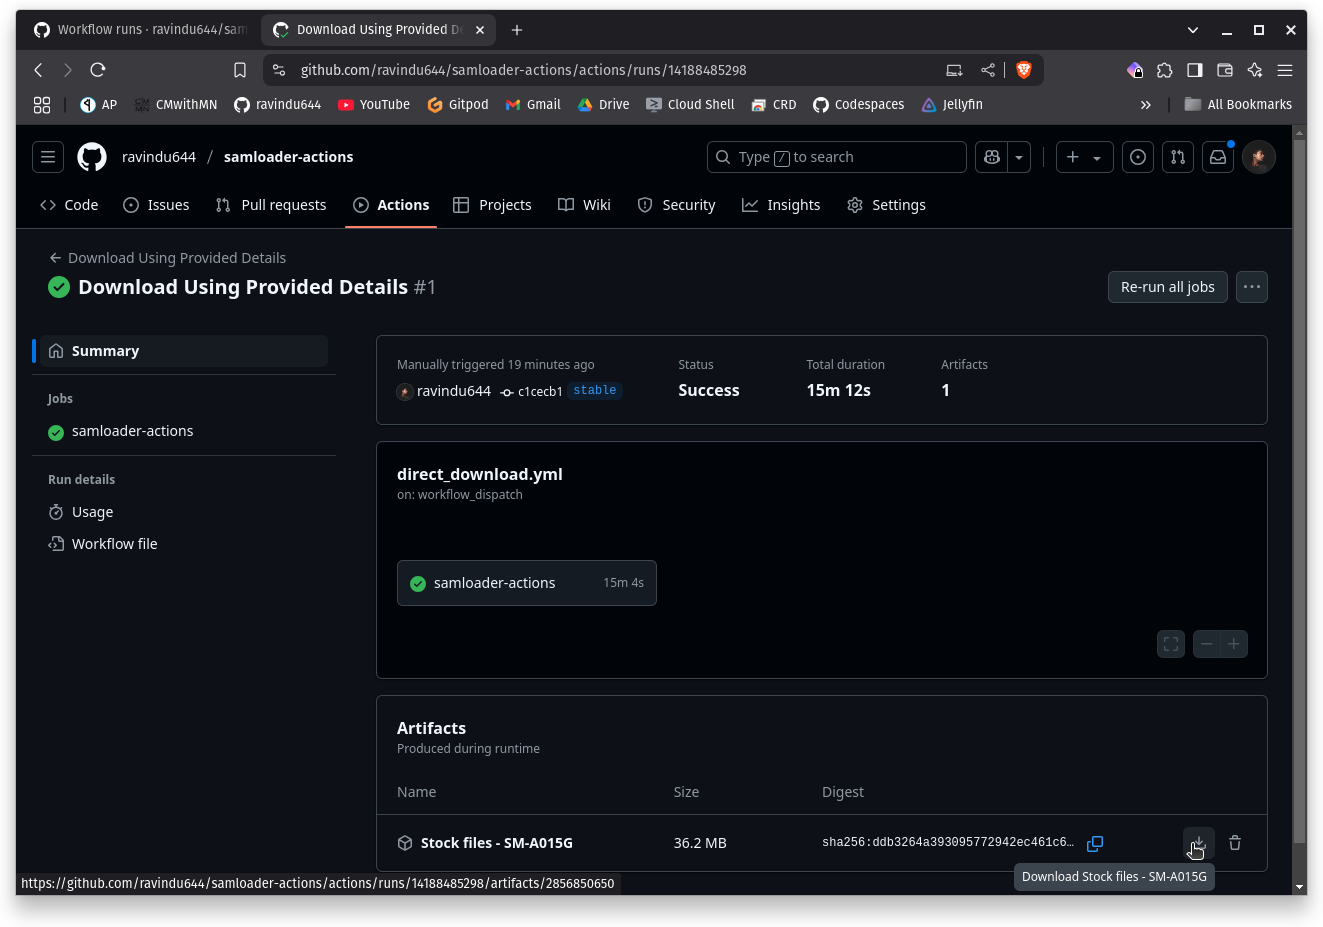Go back to Download Using Provided Details workflow
The height and width of the screenshot is (927, 1323).
(168, 258)
